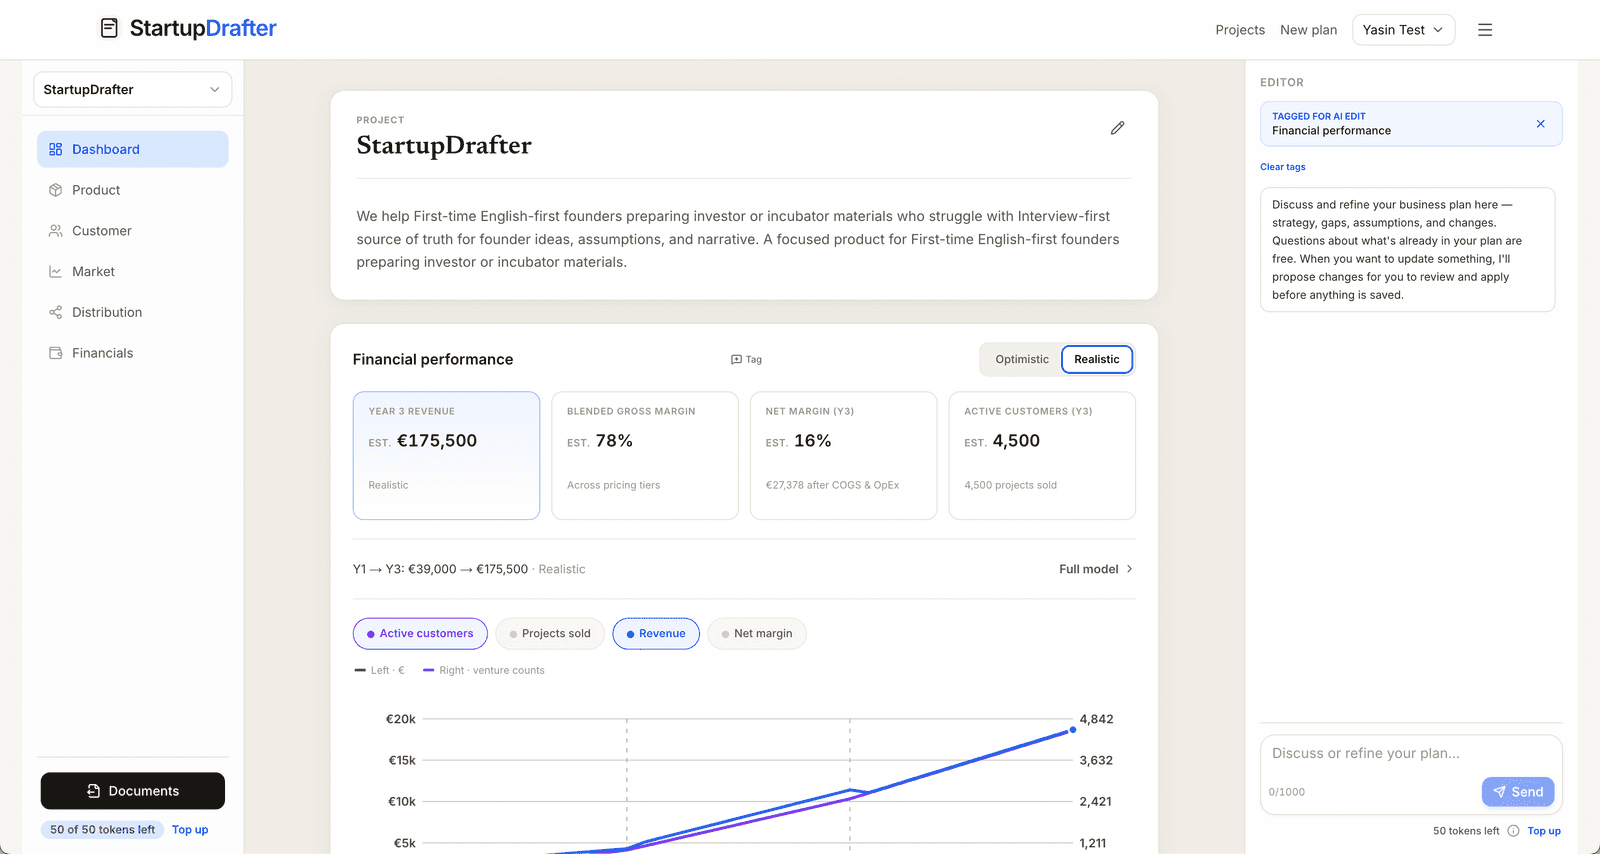This screenshot has height=854, width=1600.
Task: Click the 0/1000 character counter
Action: 1286,792
